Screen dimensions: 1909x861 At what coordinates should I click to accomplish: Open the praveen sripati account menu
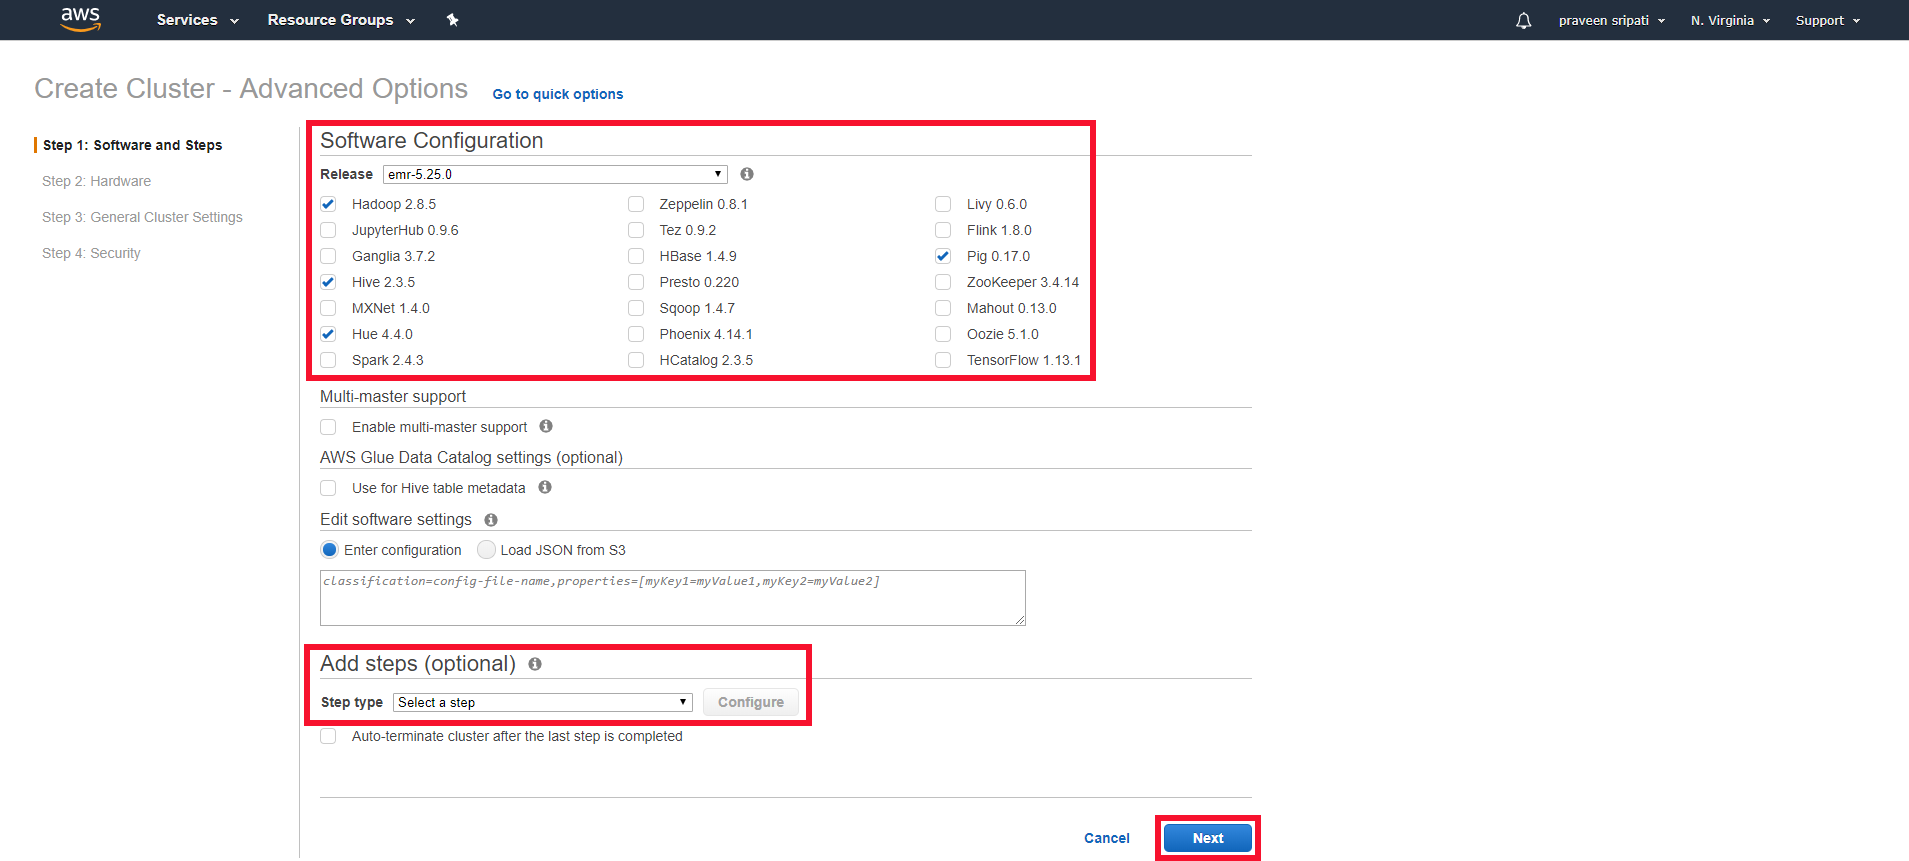point(1612,21)
